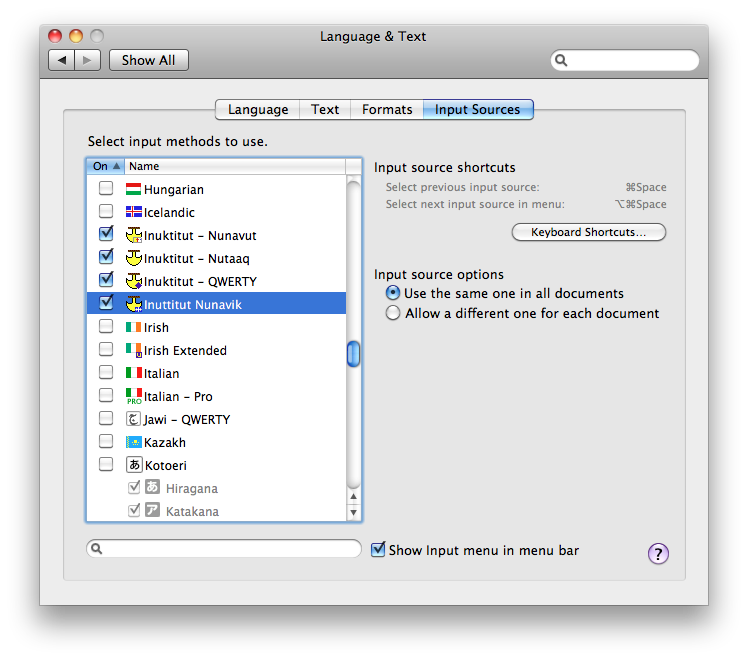Click the Hungarian flag icon

(133, 189)
